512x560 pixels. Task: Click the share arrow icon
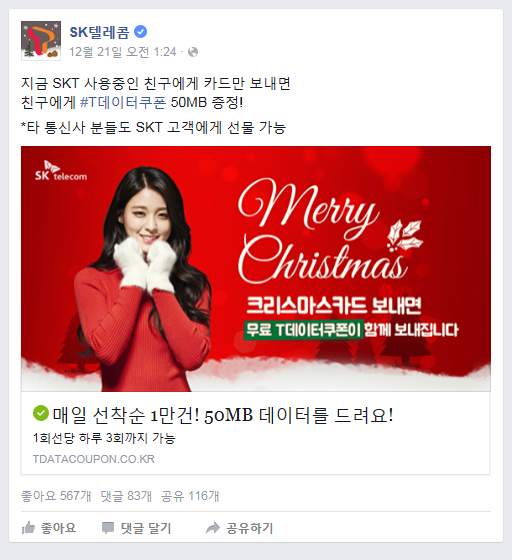point(213,528)
